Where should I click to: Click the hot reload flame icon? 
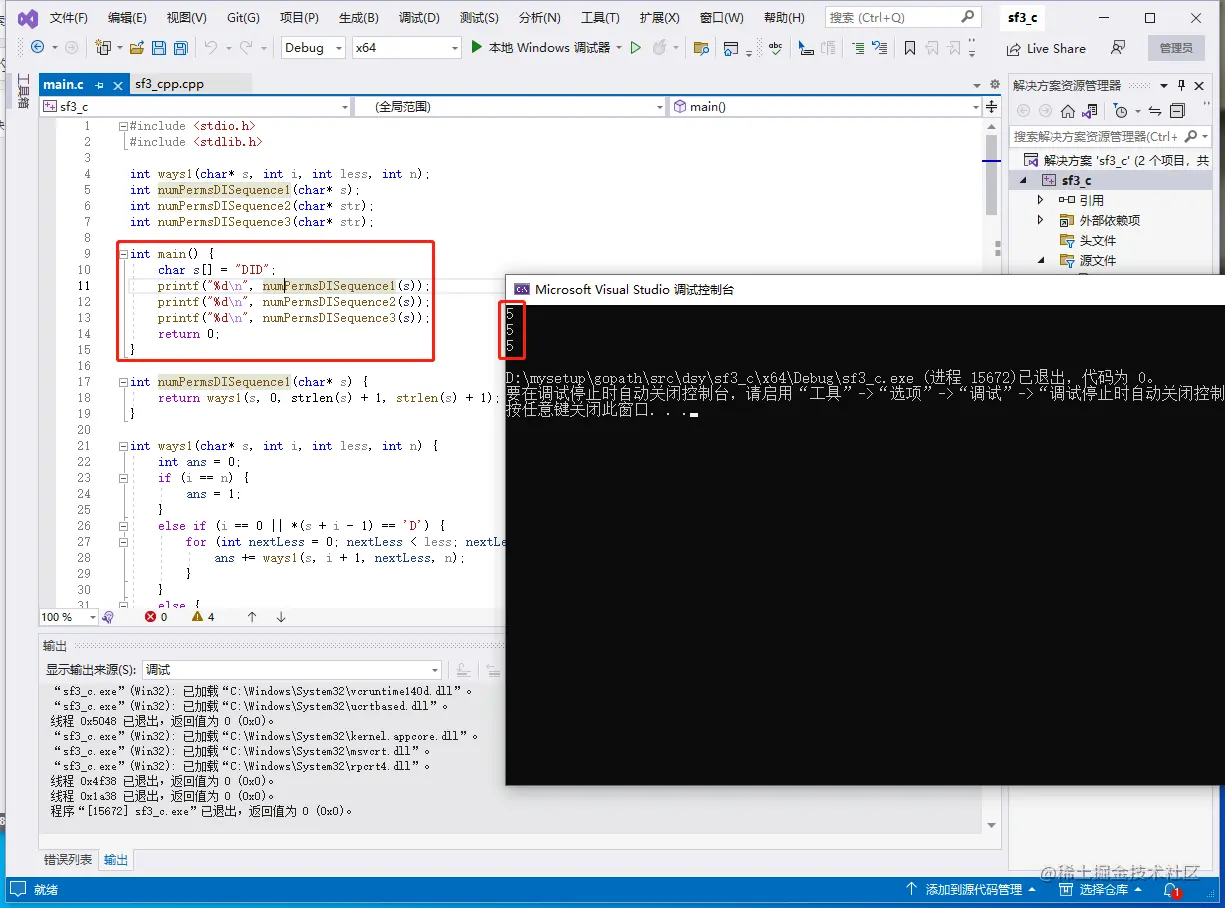point(659,48)
